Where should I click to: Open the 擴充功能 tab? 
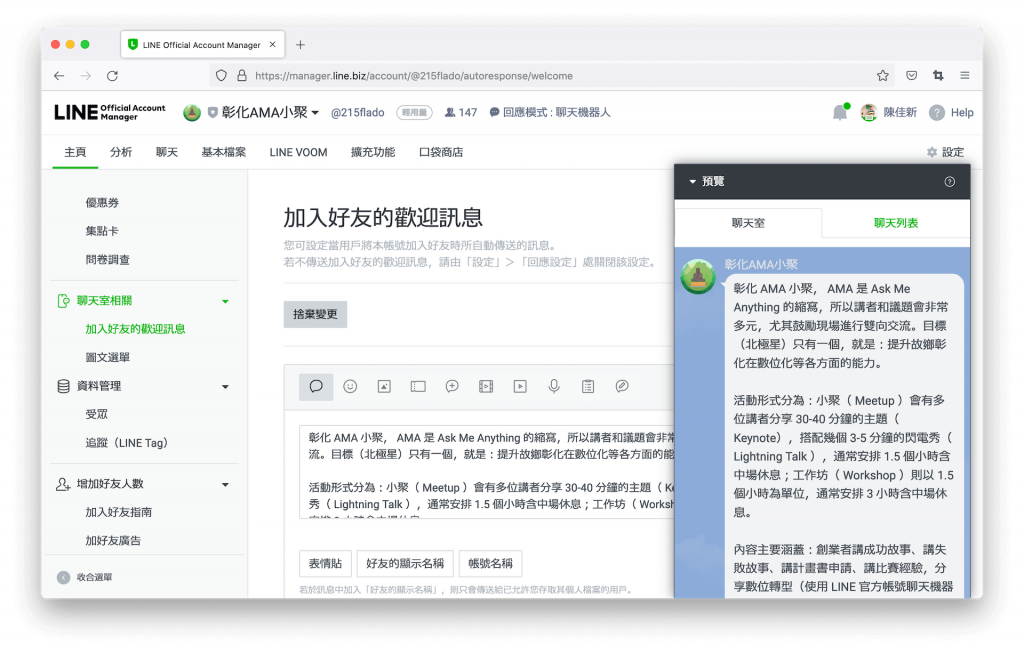coord(373,152)
